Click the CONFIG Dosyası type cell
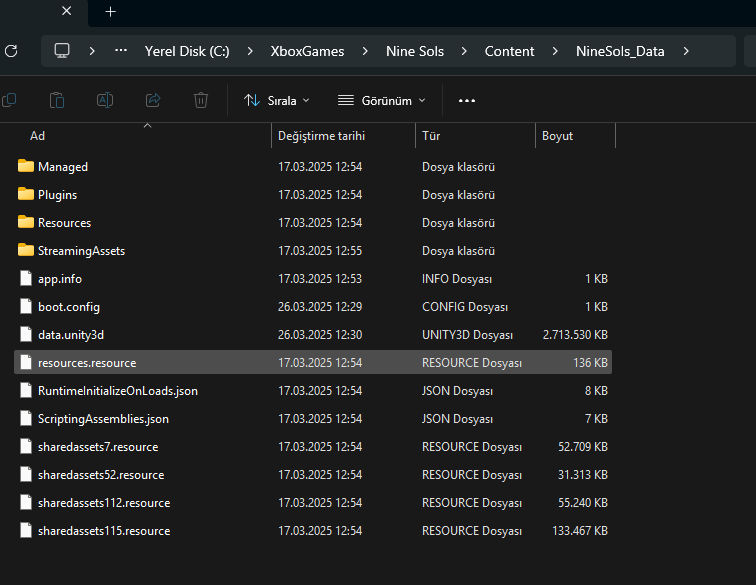 [465, 307]
